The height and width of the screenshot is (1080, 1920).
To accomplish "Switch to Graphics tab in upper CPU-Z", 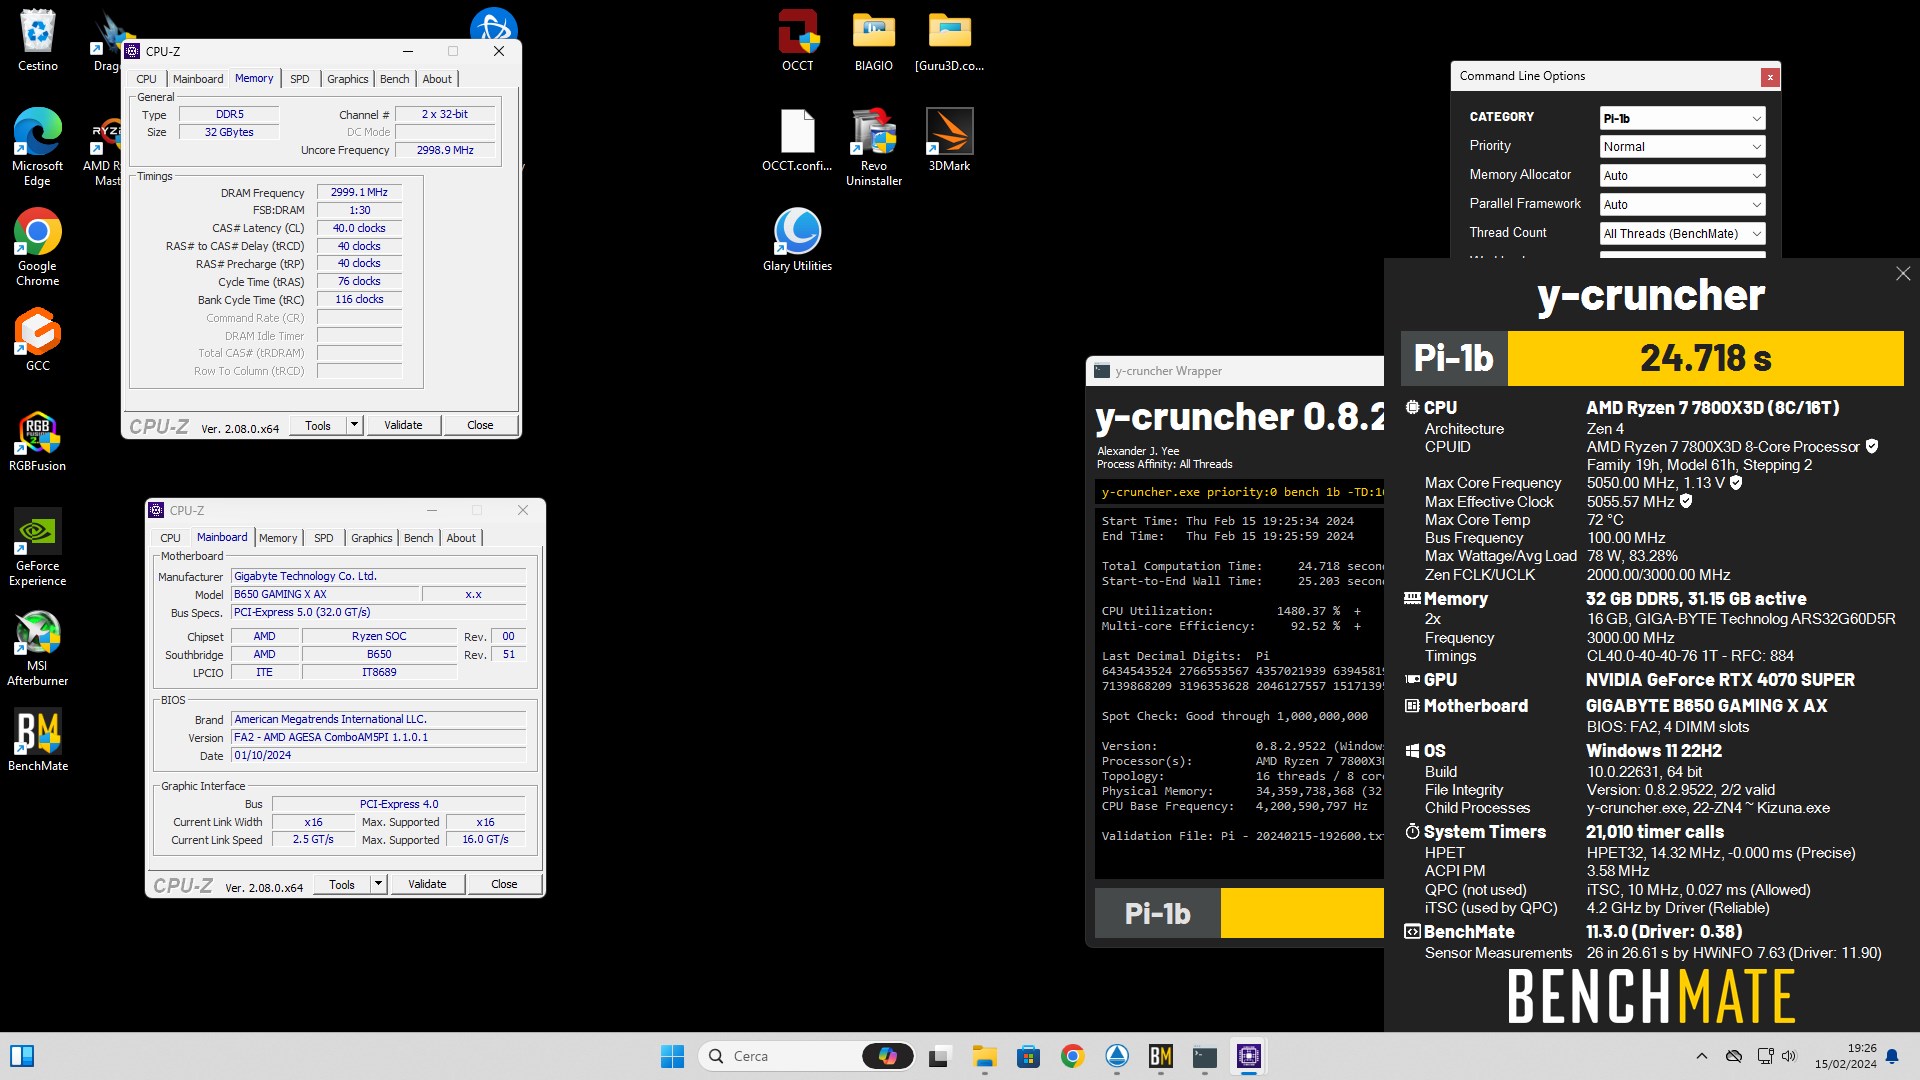I will pyautogui.click(x=348, y=79).
